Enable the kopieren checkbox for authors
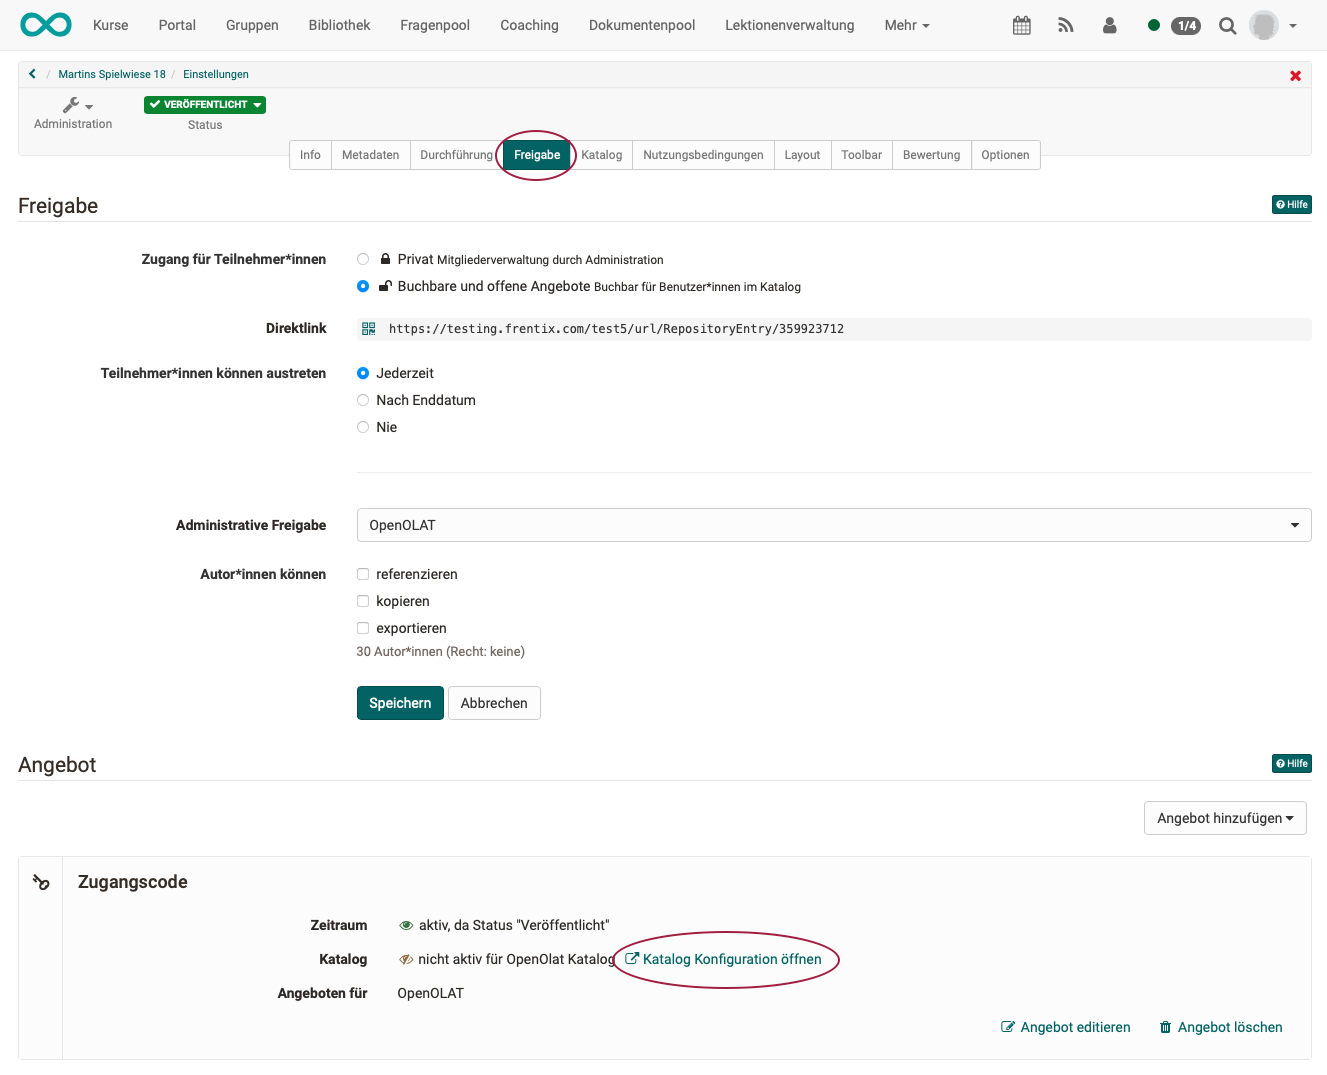Screen dimensions: 1327x1075 363,601
